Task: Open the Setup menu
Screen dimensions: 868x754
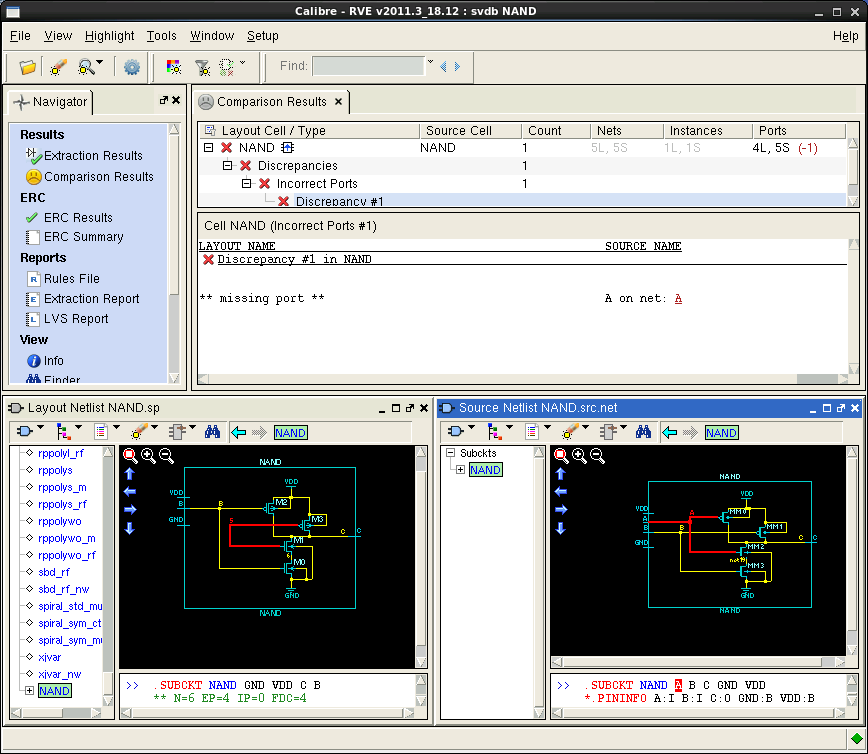Action: pyautogui.click(x=262, y=36)
